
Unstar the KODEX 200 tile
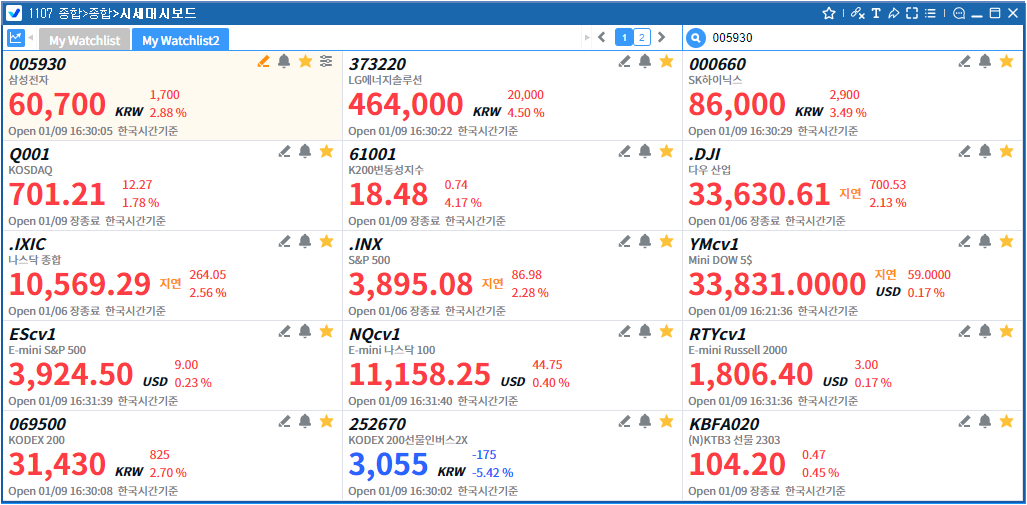click(326, 421)
